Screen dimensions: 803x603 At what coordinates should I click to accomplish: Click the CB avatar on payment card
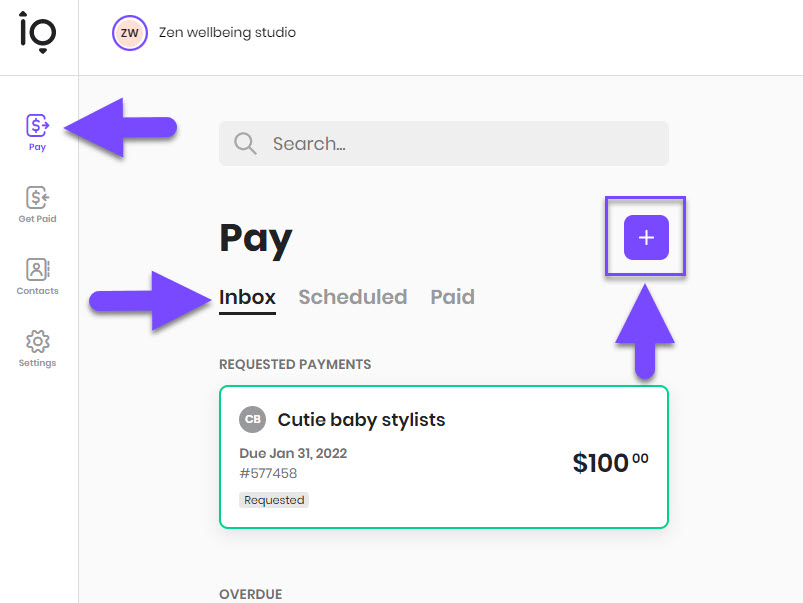[253, 419]
